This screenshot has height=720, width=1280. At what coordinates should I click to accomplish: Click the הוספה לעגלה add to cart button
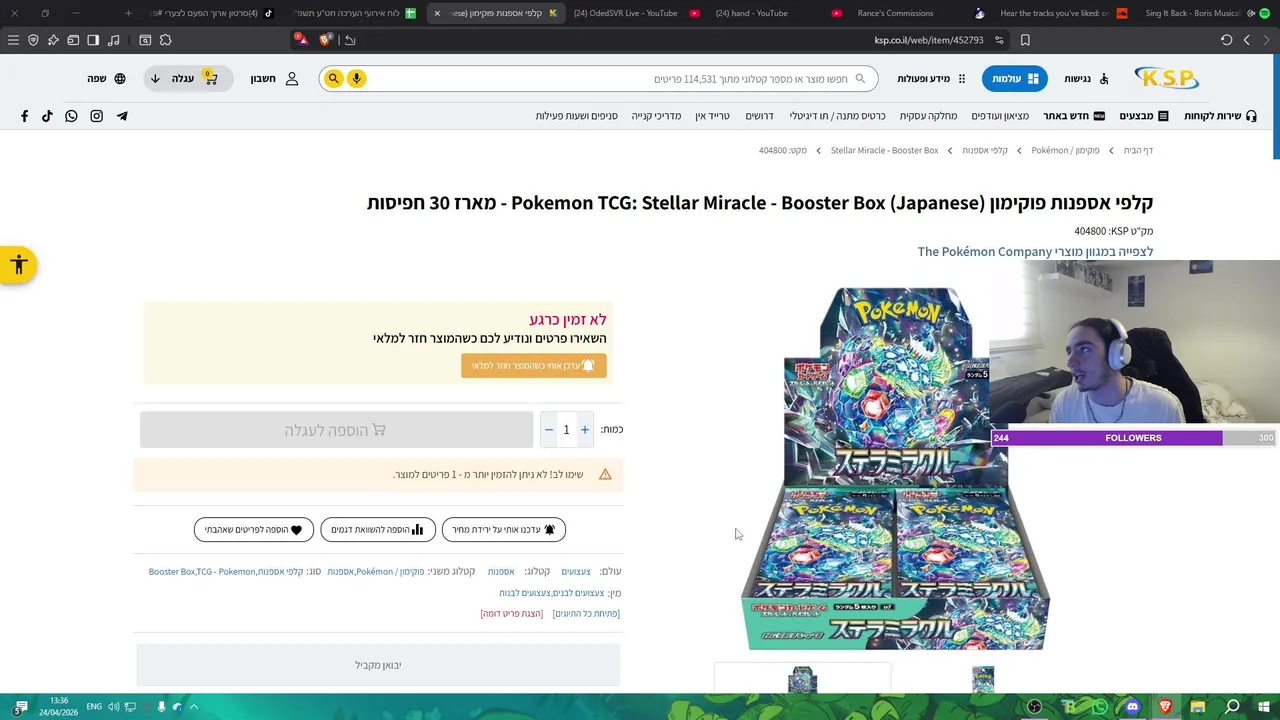[336, 430]
